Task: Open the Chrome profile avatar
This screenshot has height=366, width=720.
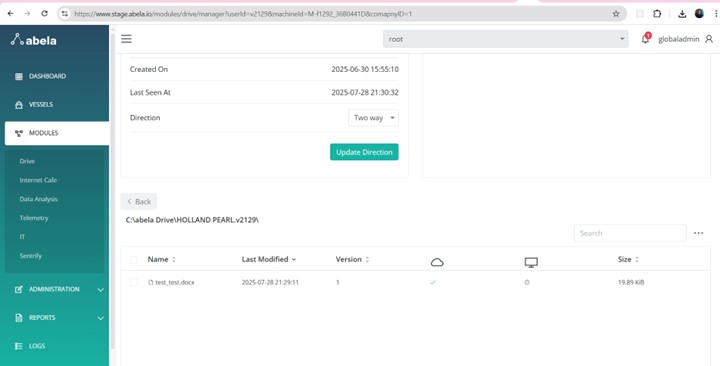Action: click(699, 14)
